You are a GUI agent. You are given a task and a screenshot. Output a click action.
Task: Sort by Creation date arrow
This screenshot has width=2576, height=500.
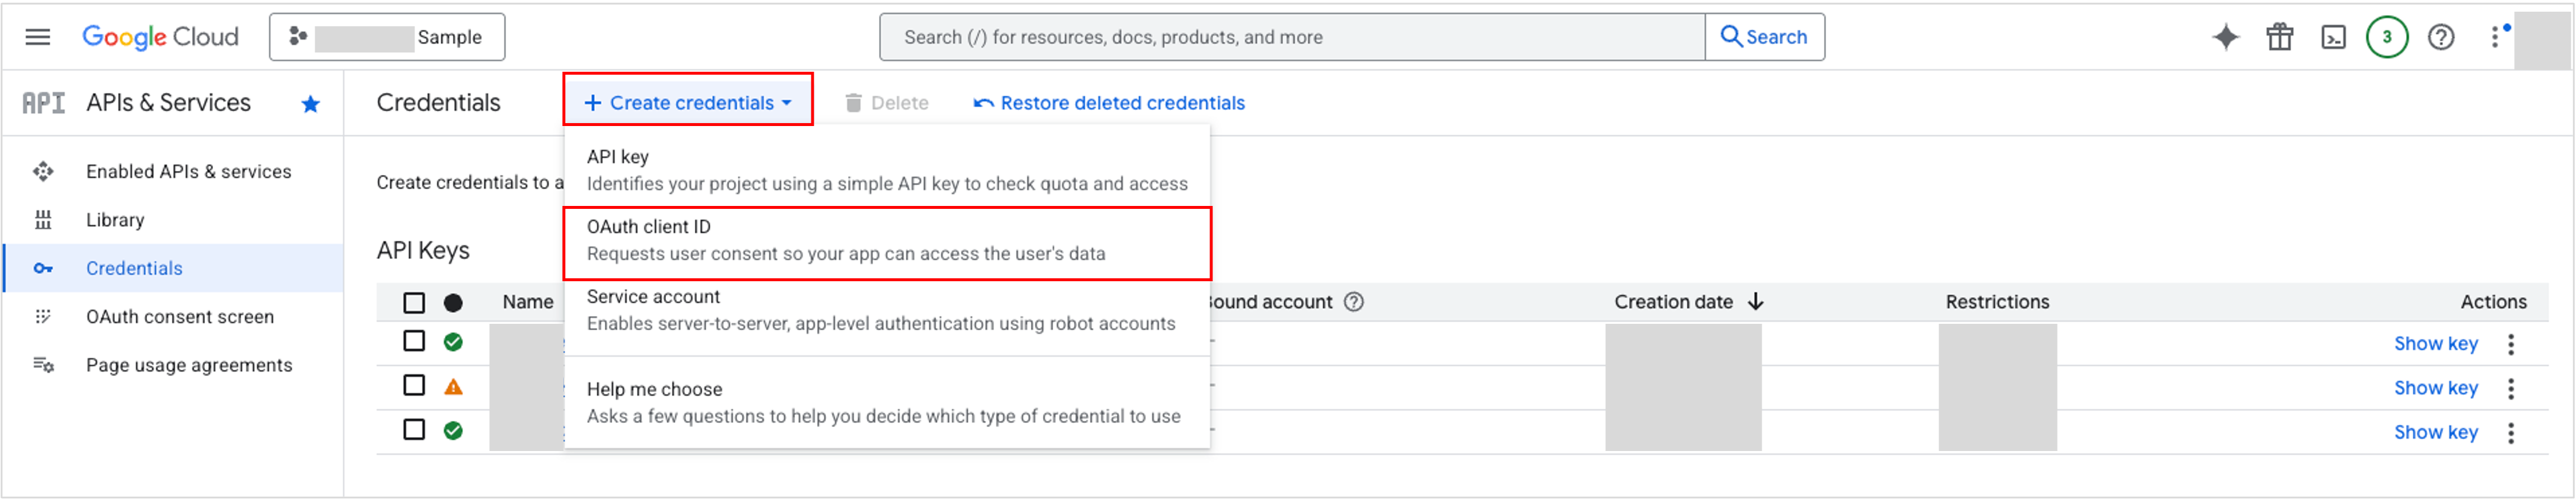[1756, 302]
